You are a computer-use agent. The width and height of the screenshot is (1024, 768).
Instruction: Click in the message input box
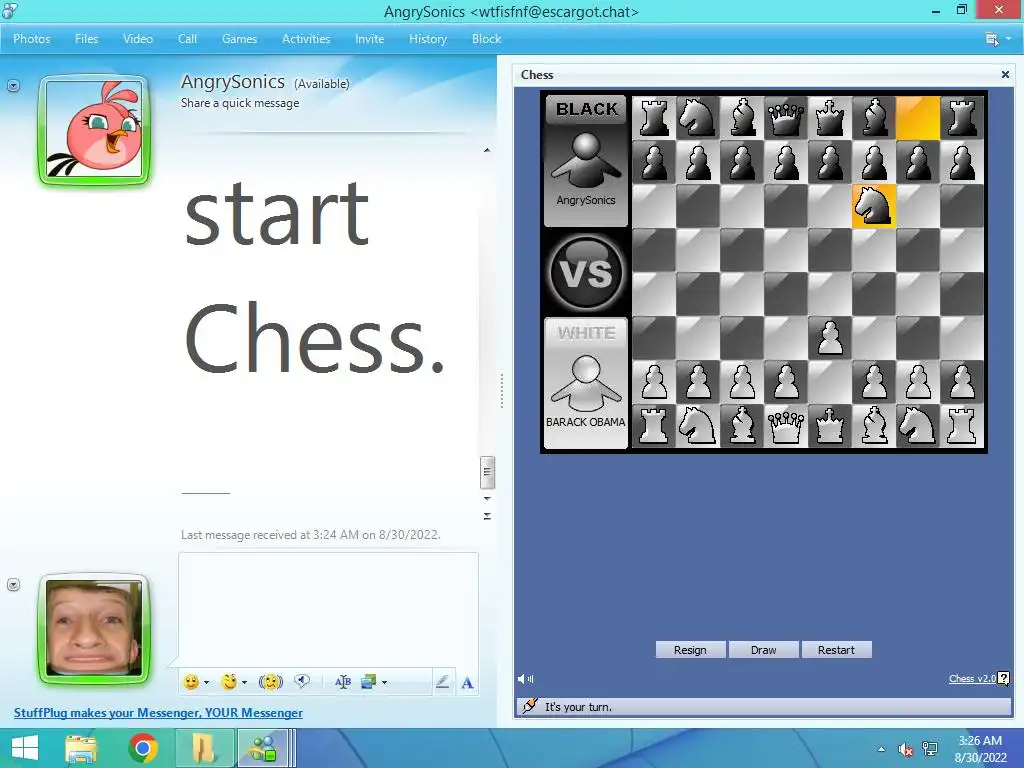pyautogui.click(x=328, y=609)
